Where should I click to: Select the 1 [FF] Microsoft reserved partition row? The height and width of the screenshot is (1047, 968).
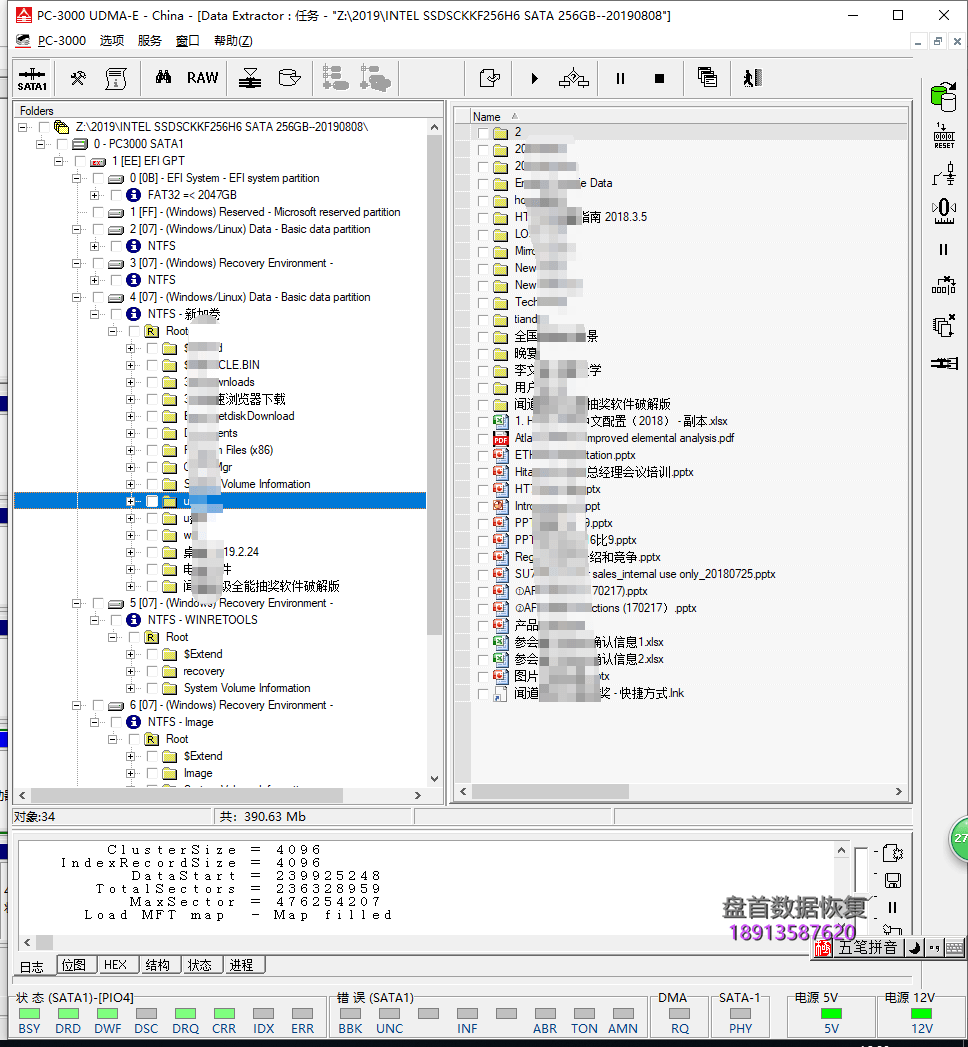(264, 212)
